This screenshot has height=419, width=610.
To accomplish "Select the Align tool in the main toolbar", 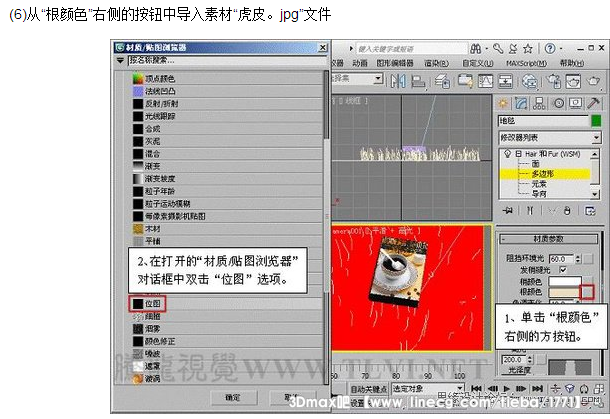I will (x=418, y=81).
